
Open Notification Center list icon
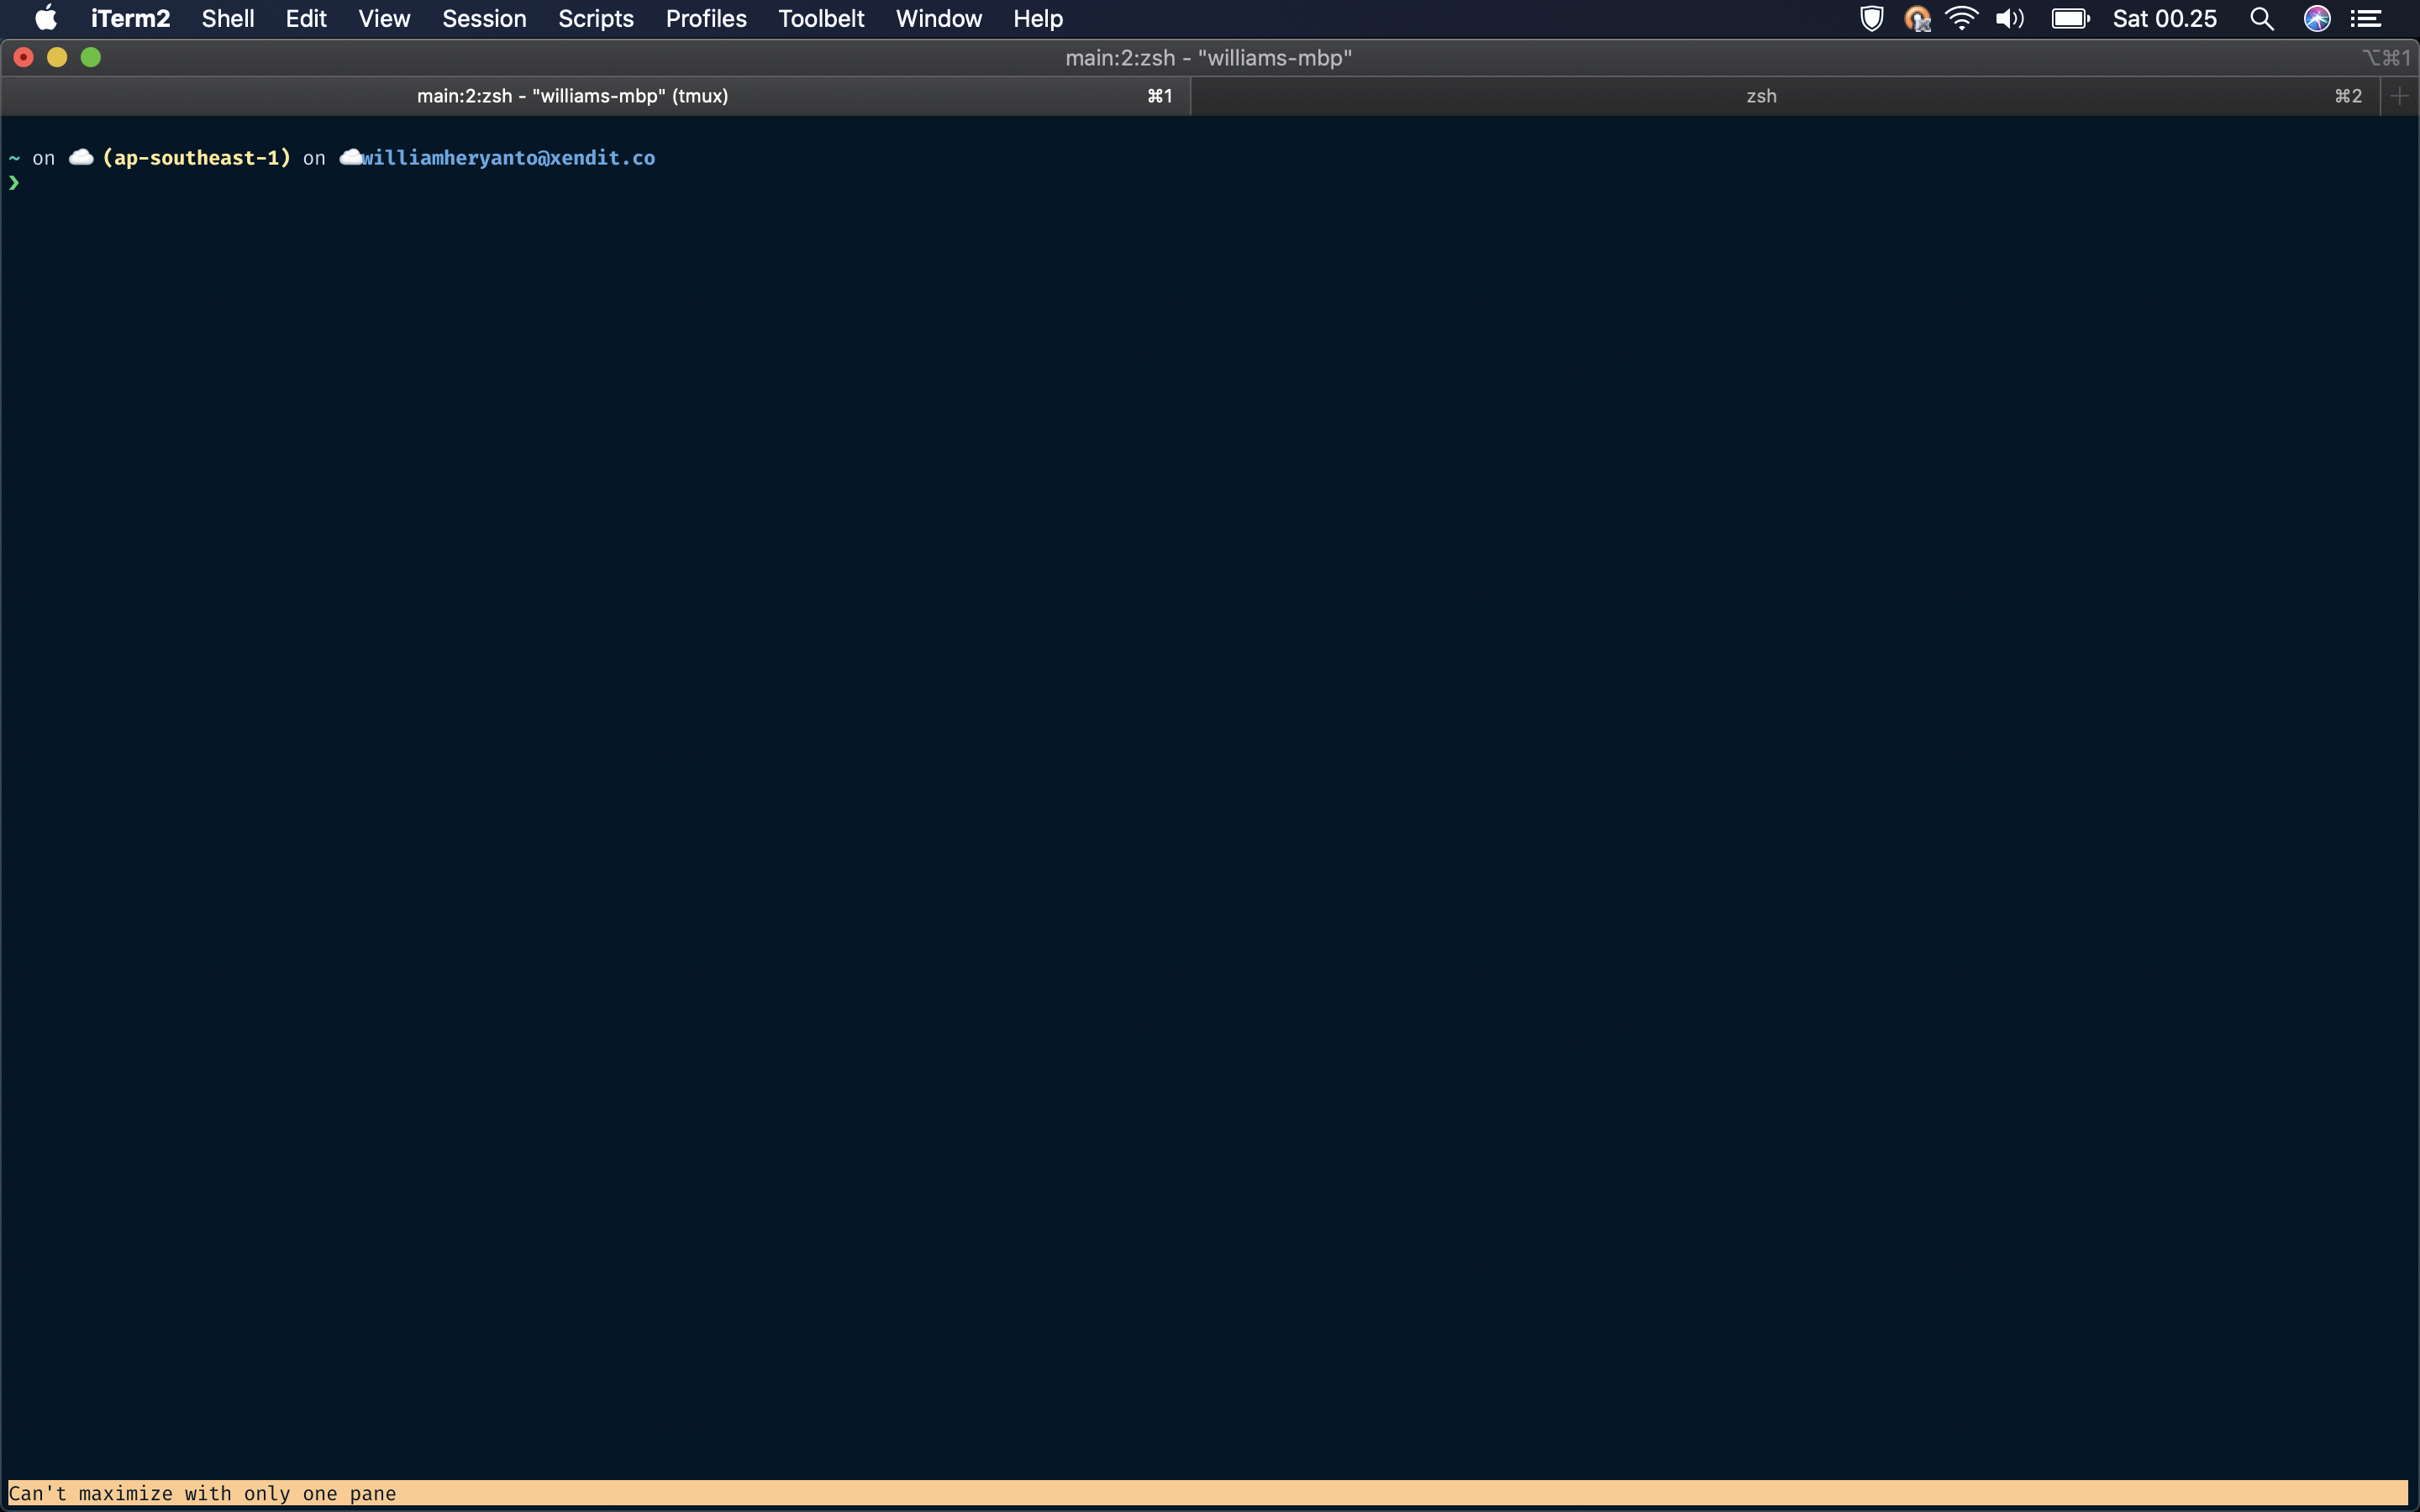[2366, 18]
